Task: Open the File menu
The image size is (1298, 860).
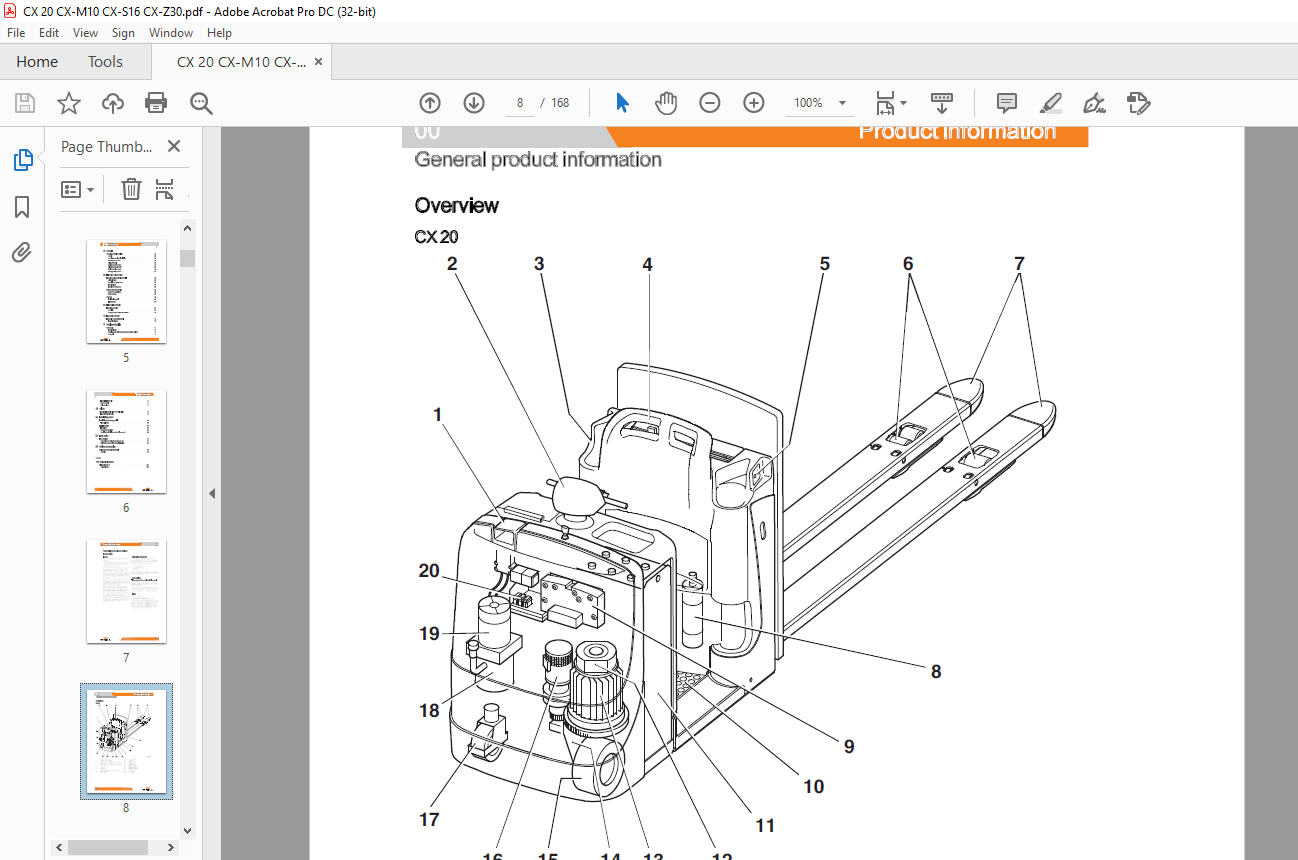Action: click(16, 33)
